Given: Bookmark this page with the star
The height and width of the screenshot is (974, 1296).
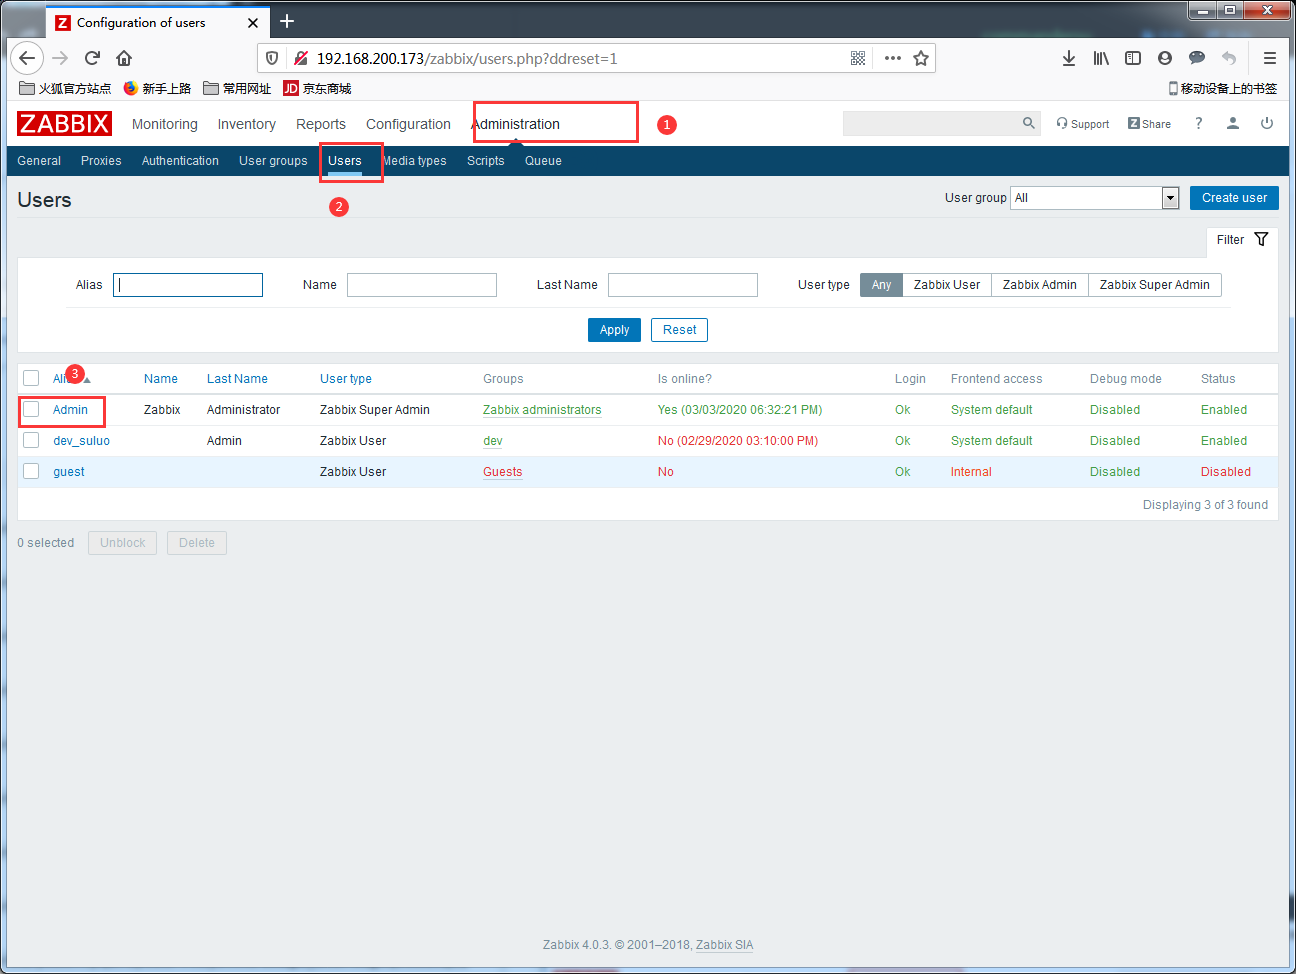Looking at the screenshot, I should (x=921, y=58).
